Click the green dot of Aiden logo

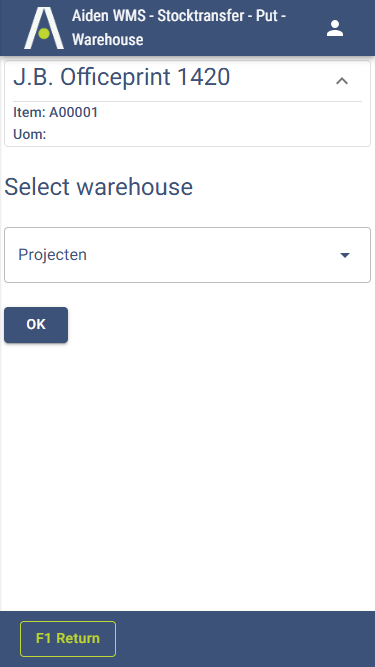pos(44,34)
